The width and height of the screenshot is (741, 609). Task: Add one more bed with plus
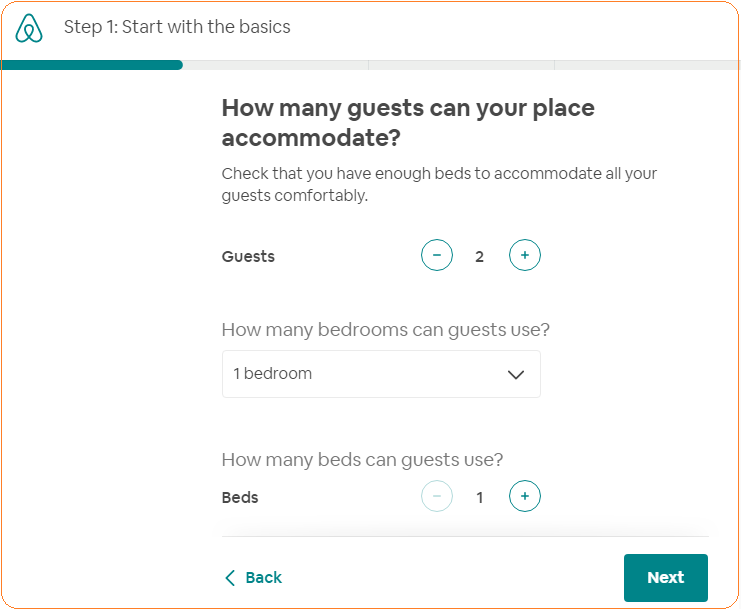(x=525, y=496)
